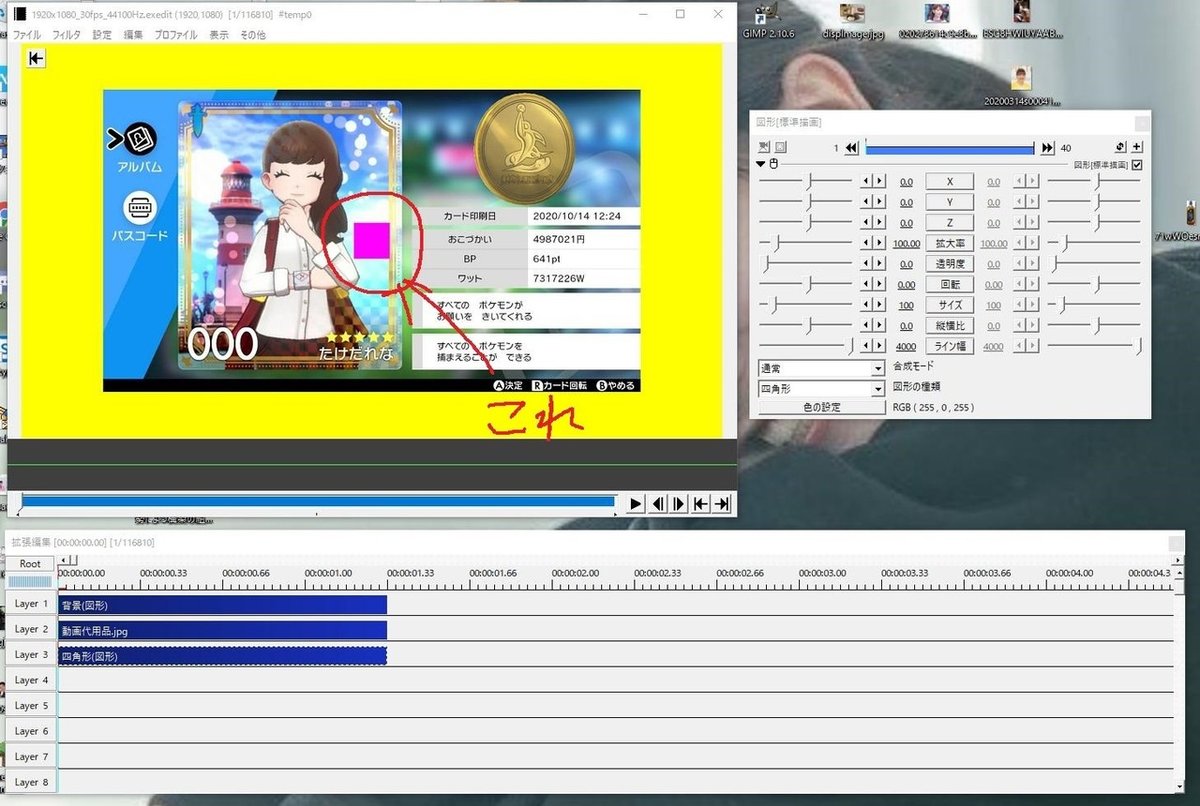Open the 合成モード dropdown showing 通常

[x=821, y=368]
